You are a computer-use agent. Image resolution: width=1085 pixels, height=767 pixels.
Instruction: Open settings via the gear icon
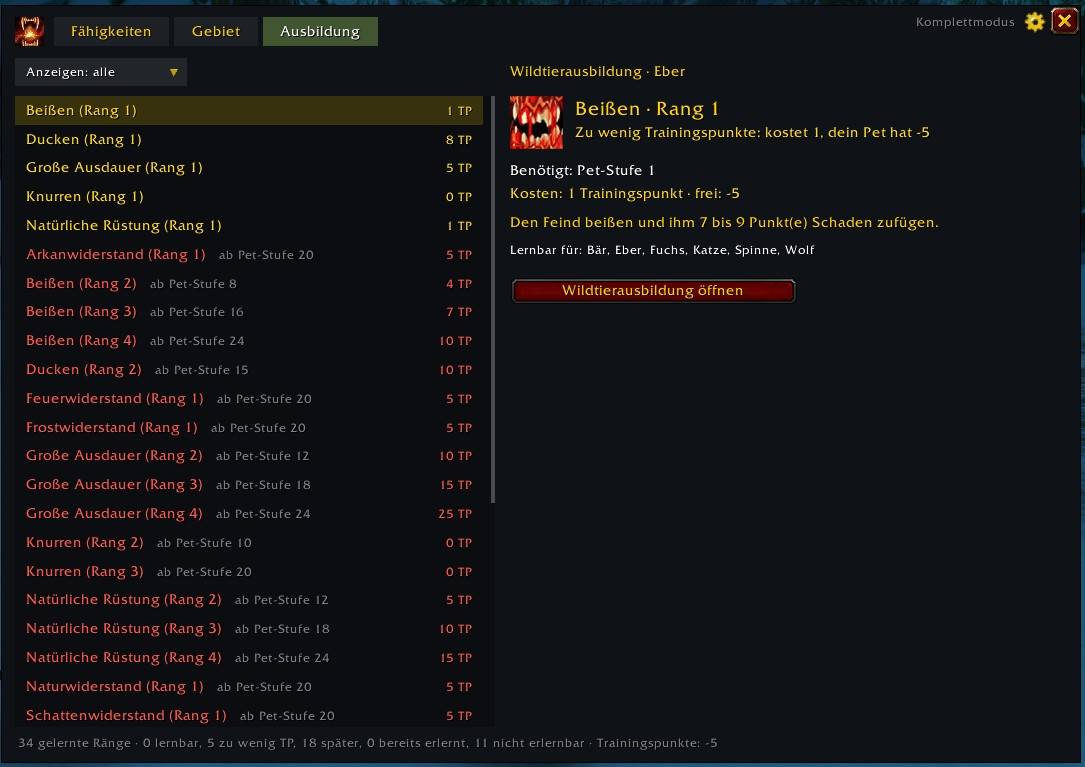[x=1034, y=22]
